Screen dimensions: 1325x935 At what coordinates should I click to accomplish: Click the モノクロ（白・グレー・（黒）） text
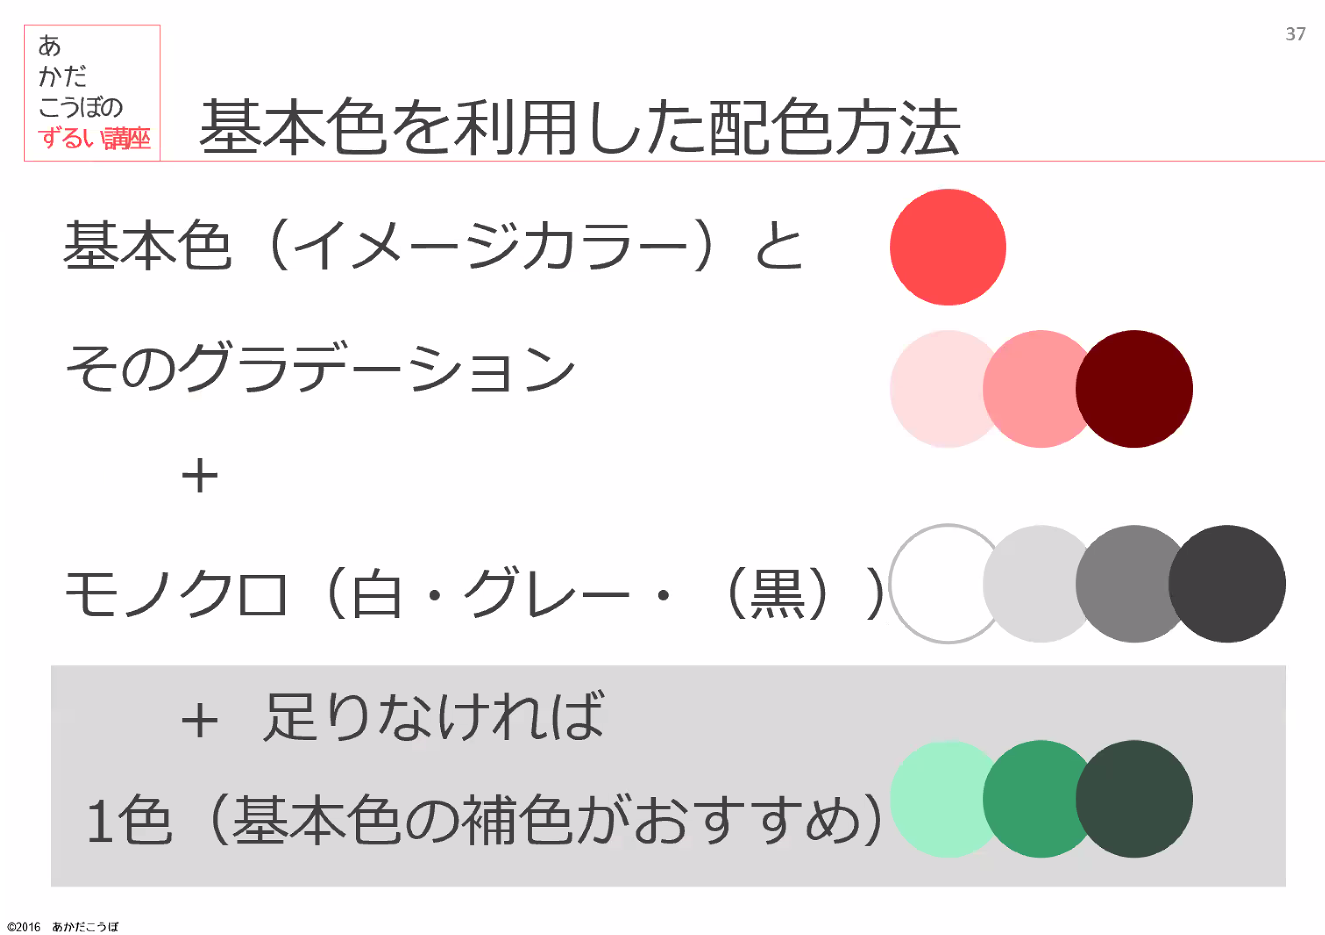coord(475,593)
